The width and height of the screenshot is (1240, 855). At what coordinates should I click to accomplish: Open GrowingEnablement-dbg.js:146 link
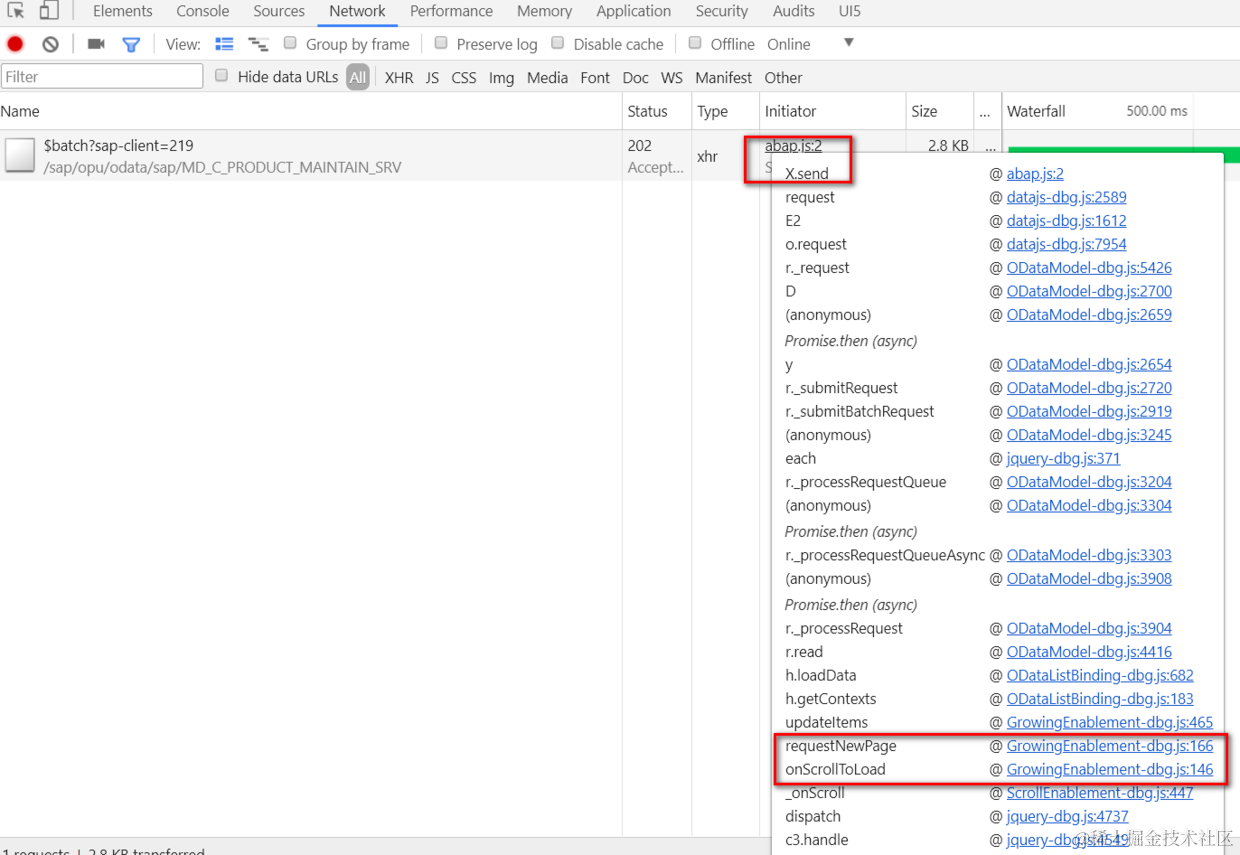point(1110,769)
